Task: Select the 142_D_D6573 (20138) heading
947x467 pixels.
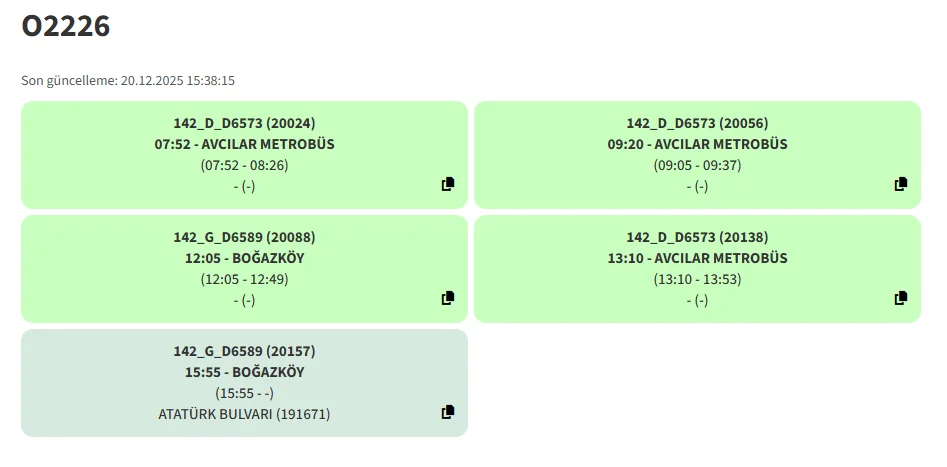Action: (x=697, y=238)
